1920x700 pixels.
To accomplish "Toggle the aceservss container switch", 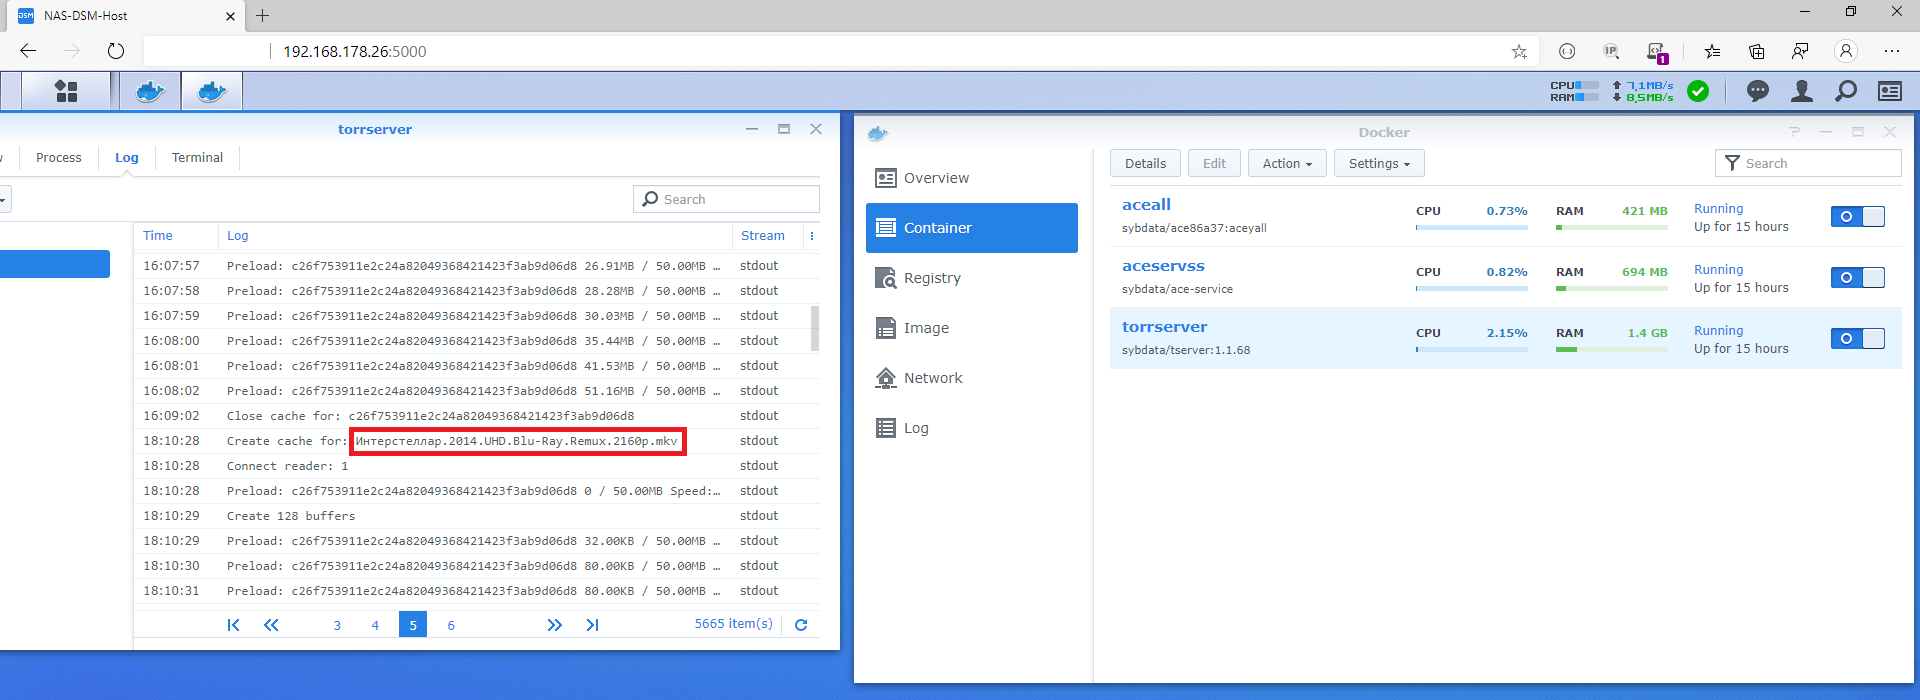I will pyautogui.click(x=1858, y=277).
